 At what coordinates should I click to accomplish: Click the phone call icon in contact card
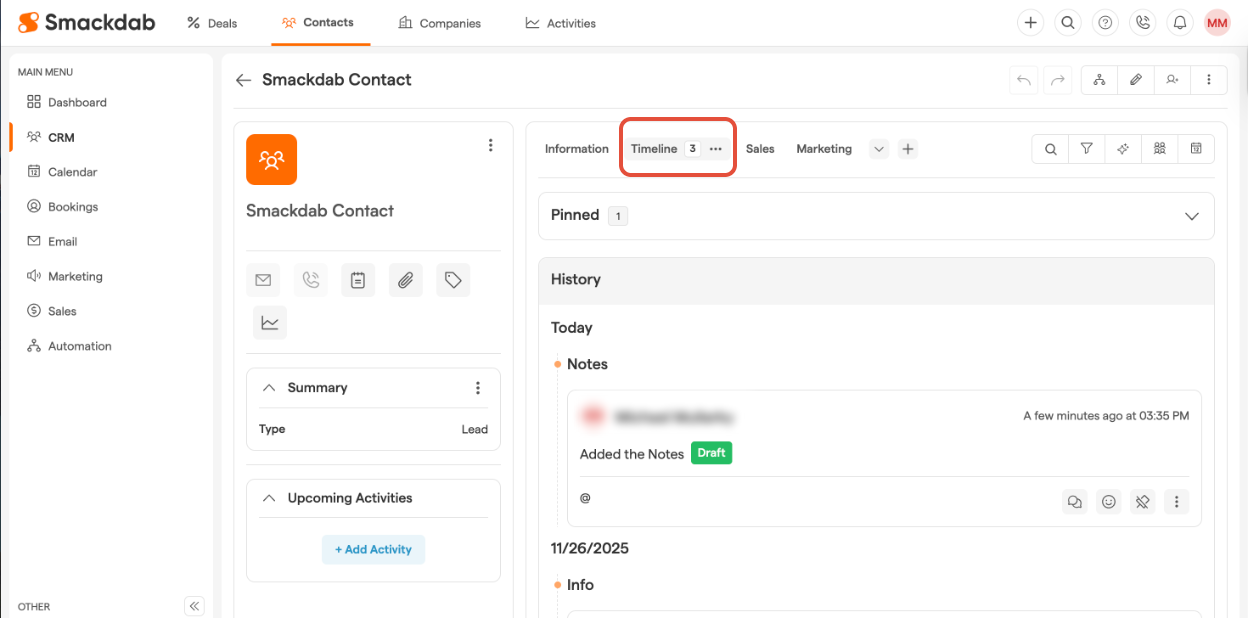pyautogui.click(x=311, y=281)
